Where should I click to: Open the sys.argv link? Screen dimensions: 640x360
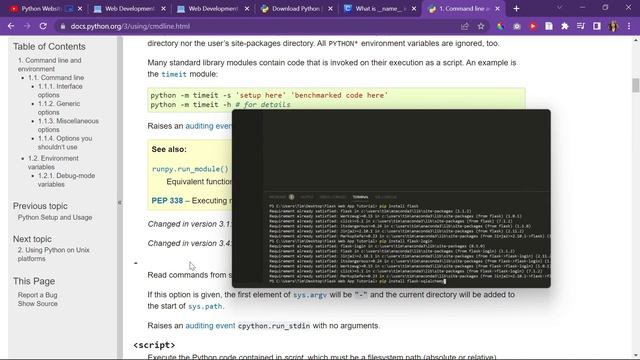[310, 295]
